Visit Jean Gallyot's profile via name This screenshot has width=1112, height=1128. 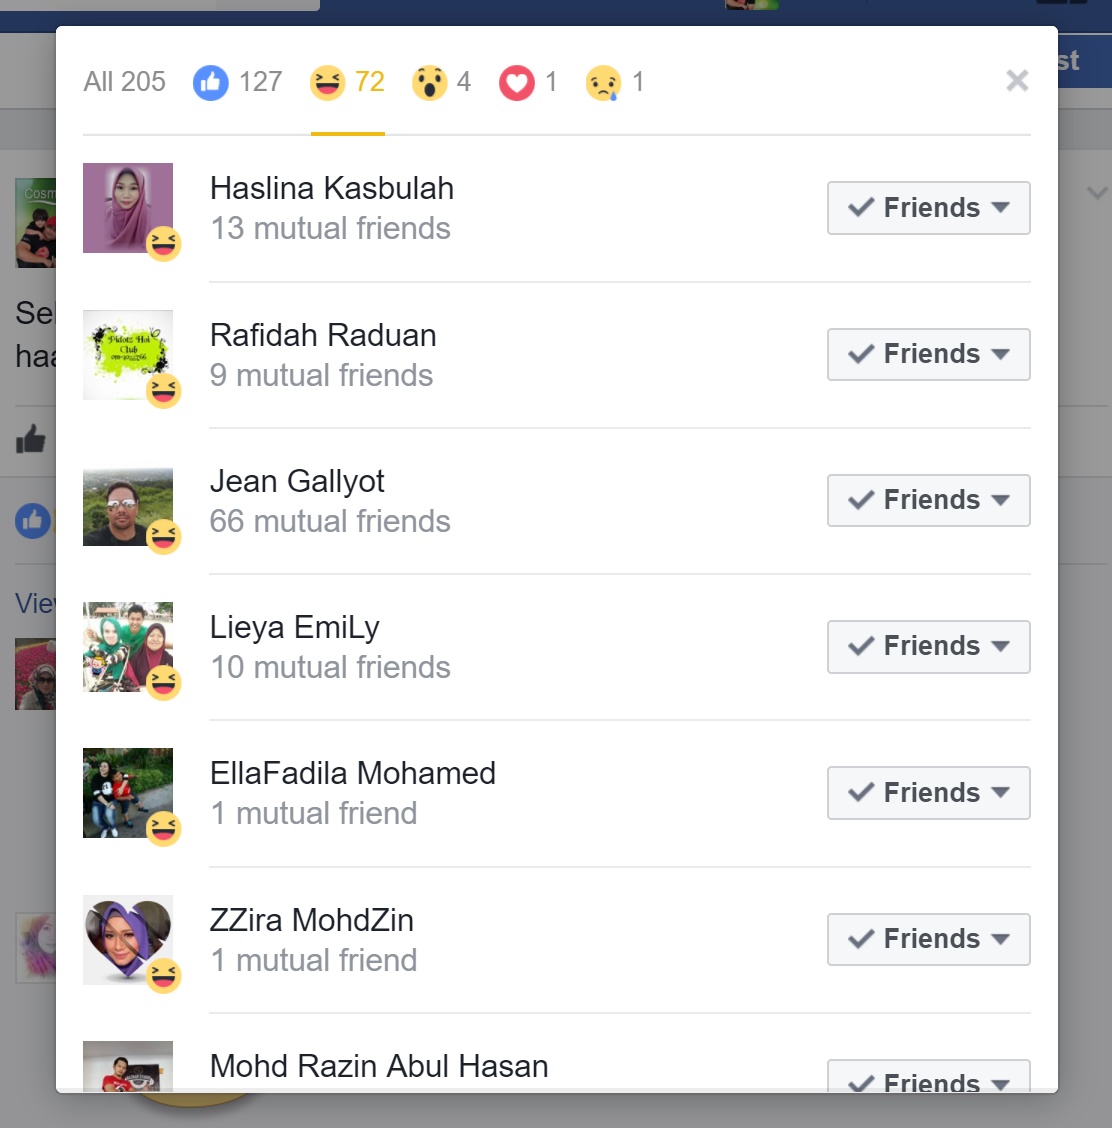[x=297, y=481]
